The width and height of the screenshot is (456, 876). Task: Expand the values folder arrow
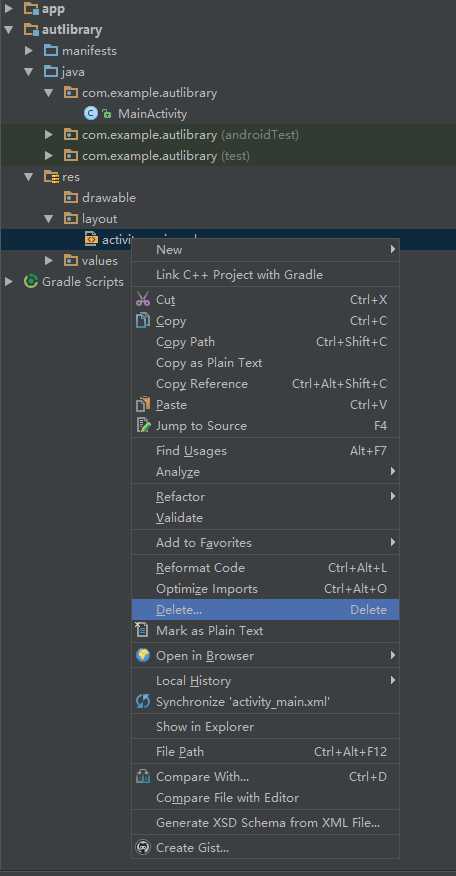click(x=49, y=260)
